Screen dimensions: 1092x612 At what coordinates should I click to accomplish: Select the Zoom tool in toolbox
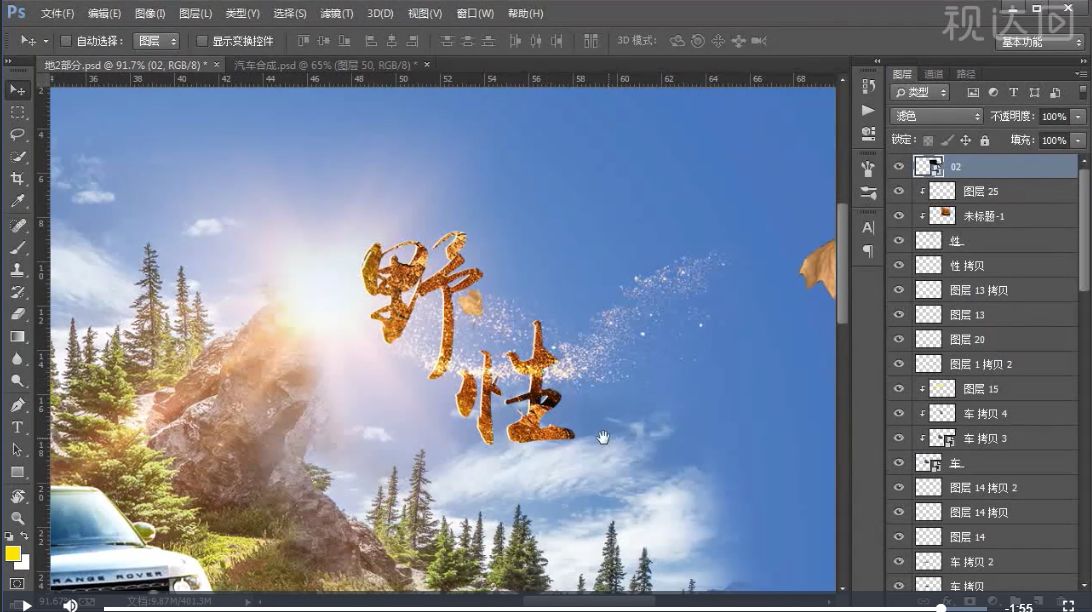pos(17,518)
